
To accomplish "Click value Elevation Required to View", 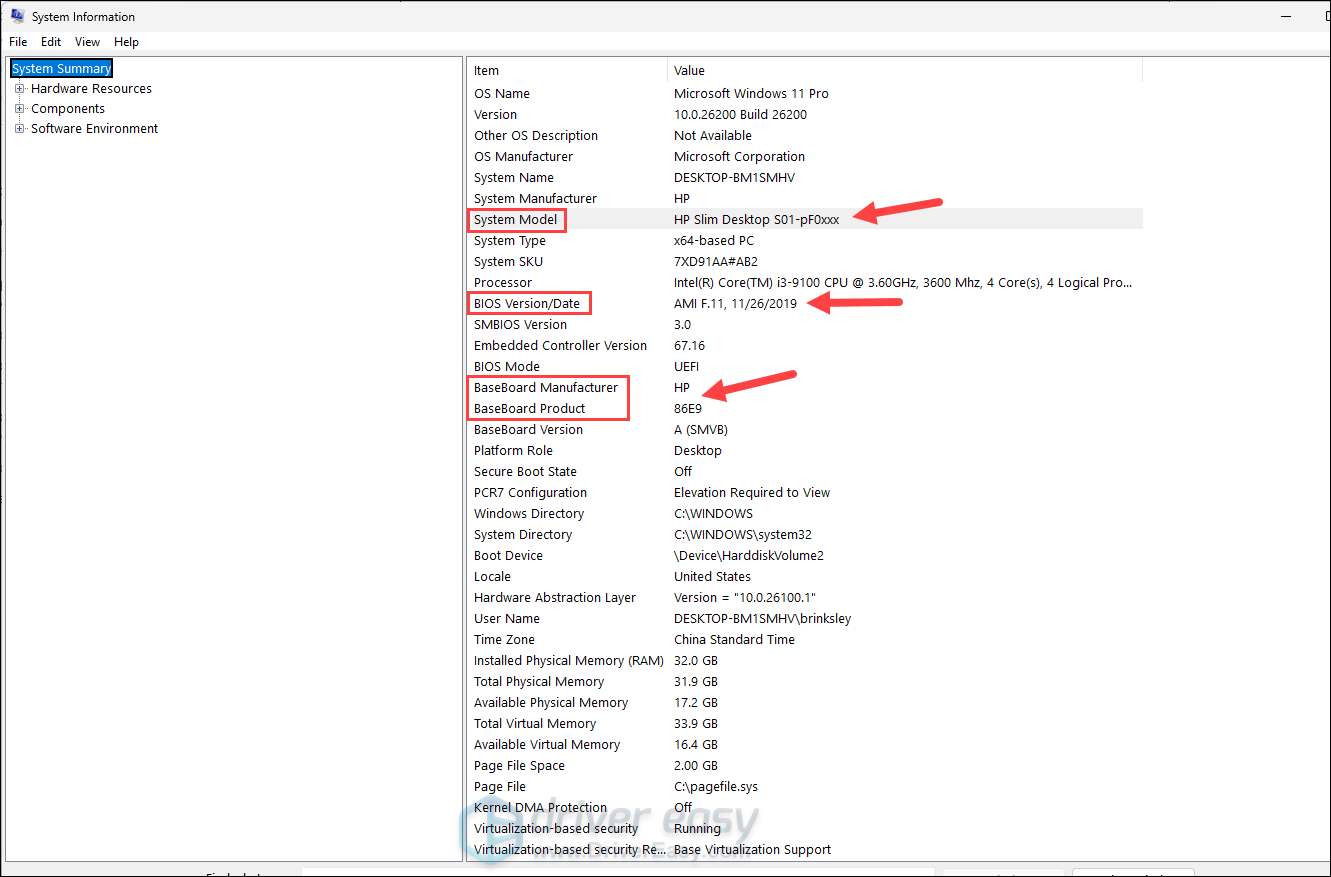I will click(752, 492).
